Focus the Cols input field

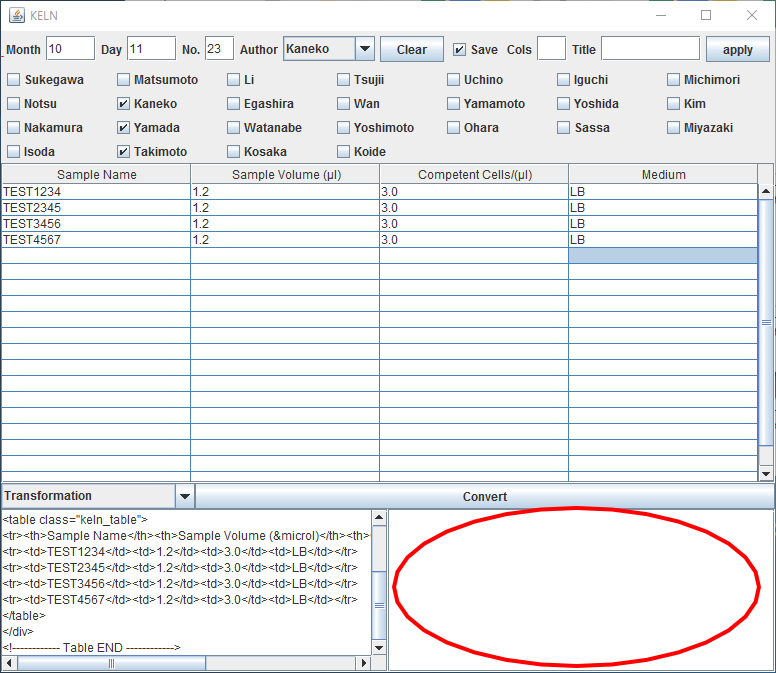551,48
